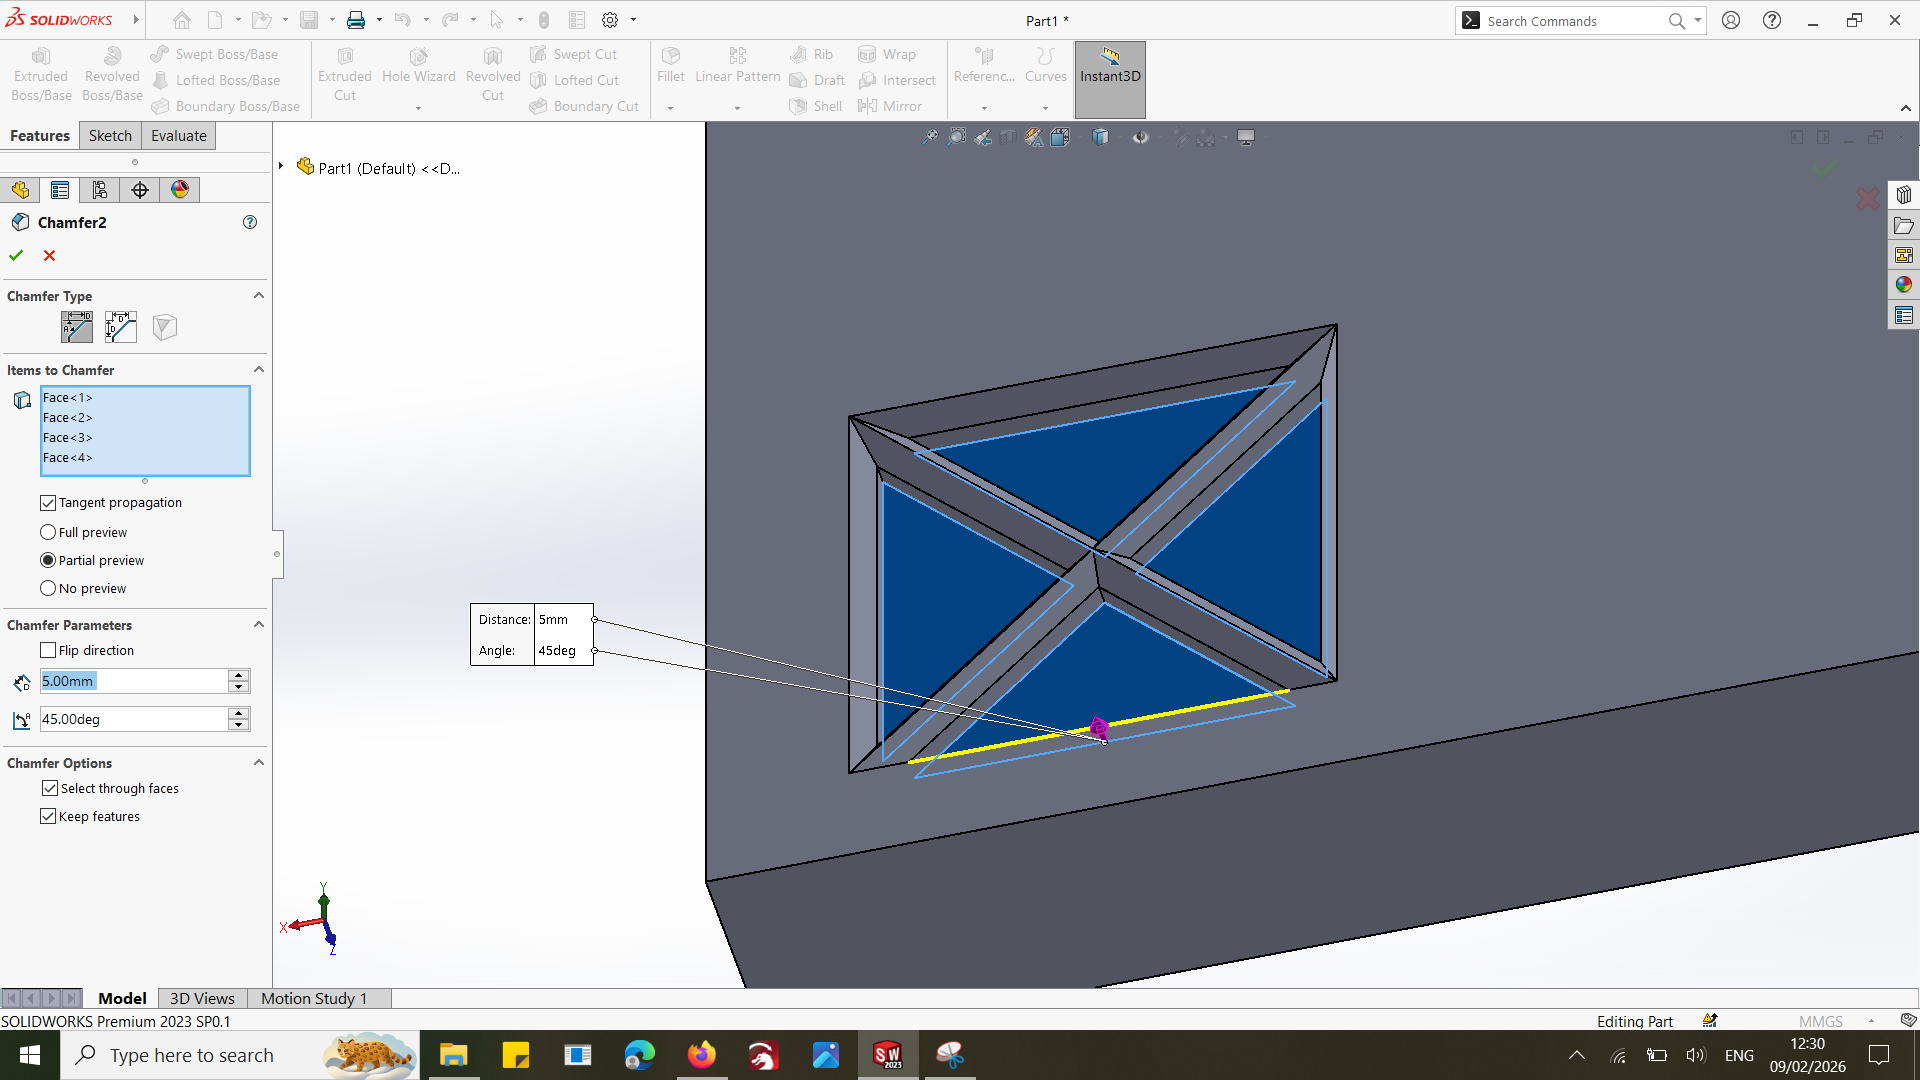Select the Distance Distance chamfer type icon
Screen dimensions: 1920x1080
[x=120, y=327]
